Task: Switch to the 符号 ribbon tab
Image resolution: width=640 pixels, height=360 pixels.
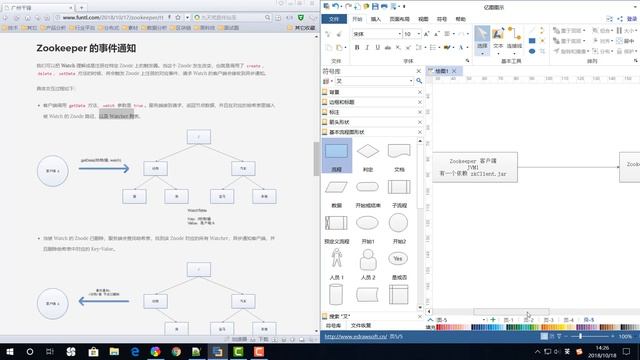Action: click(442, 19)
